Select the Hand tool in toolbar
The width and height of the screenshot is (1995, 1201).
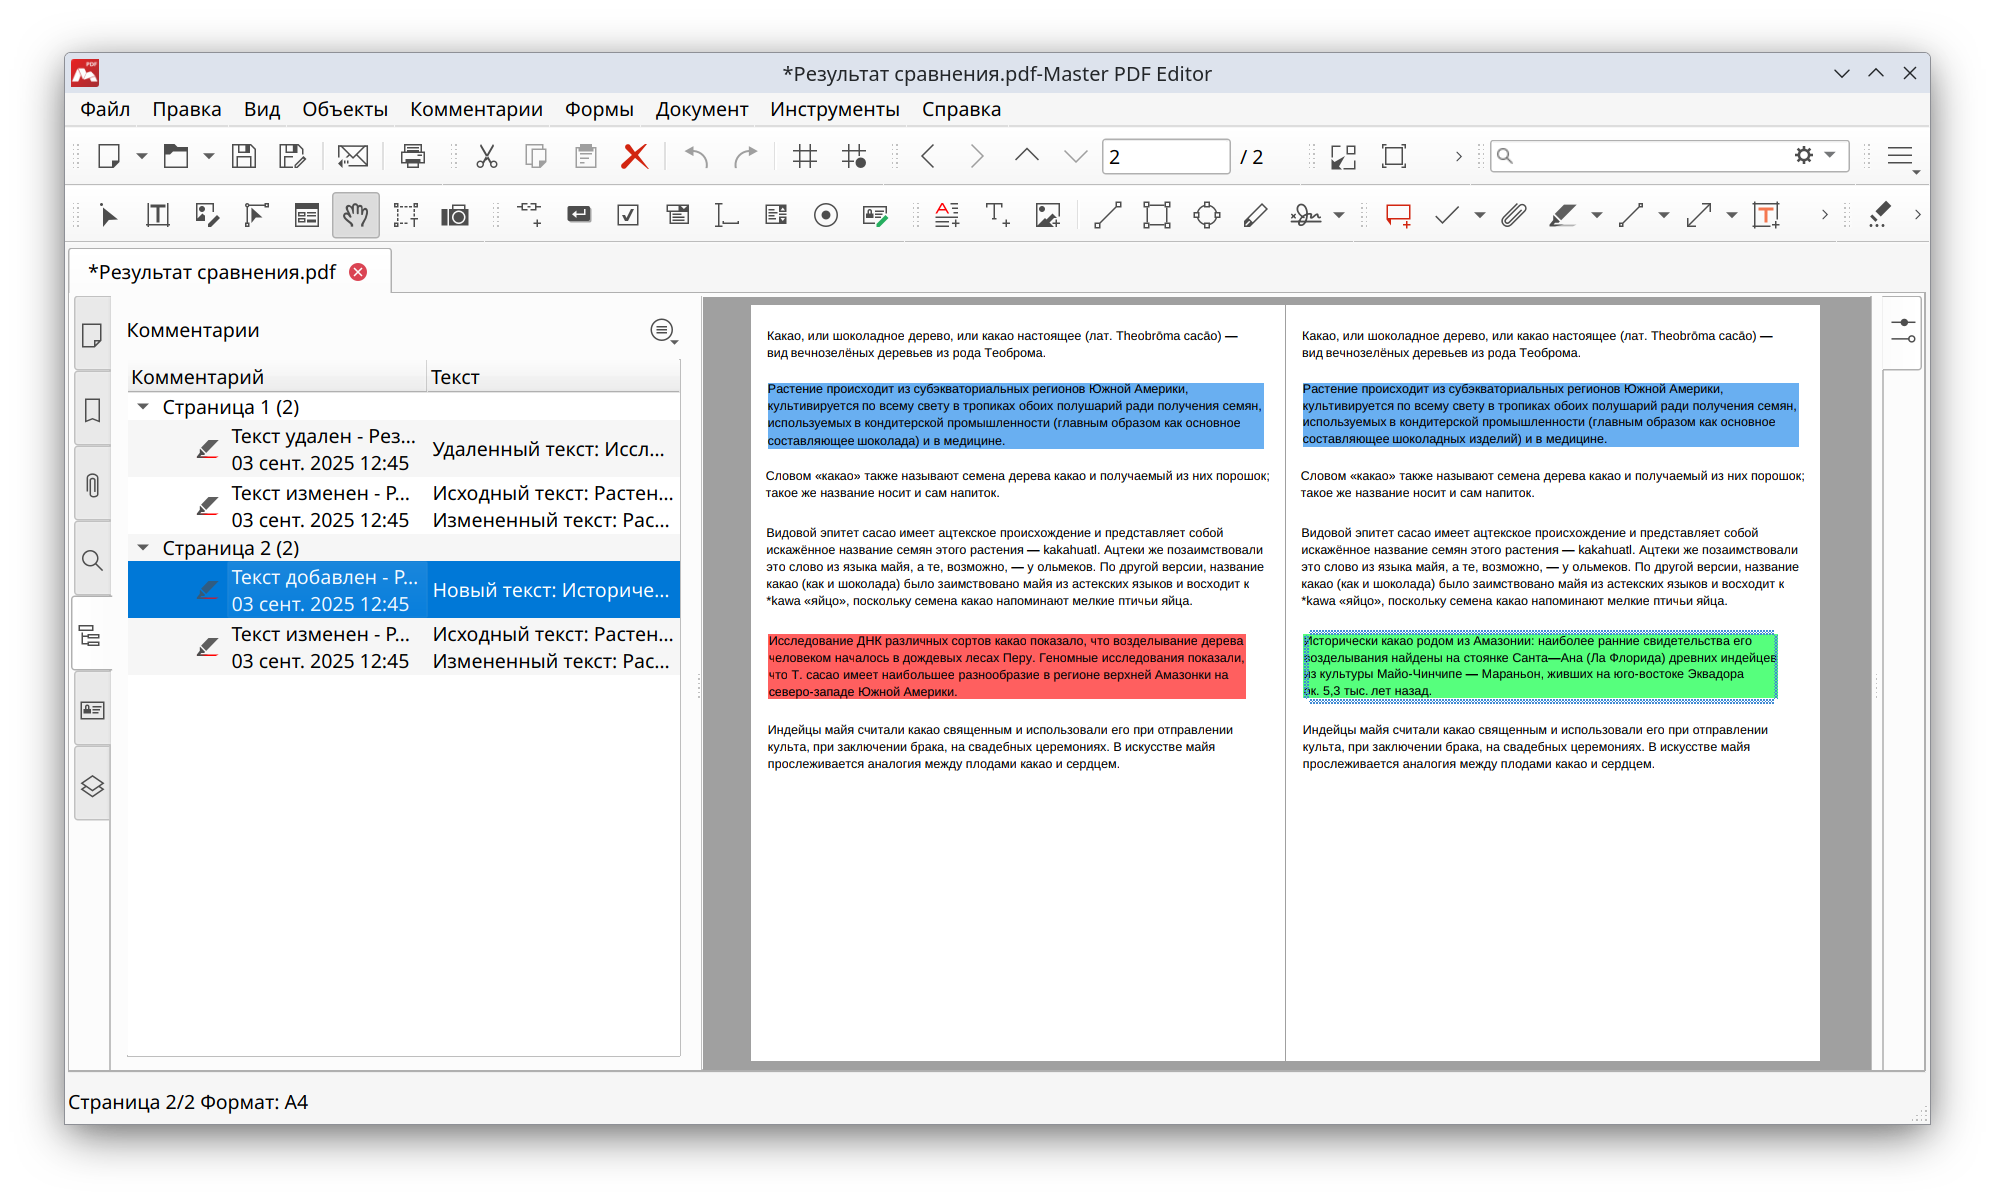pyautogui.click(x=355, y=215)
